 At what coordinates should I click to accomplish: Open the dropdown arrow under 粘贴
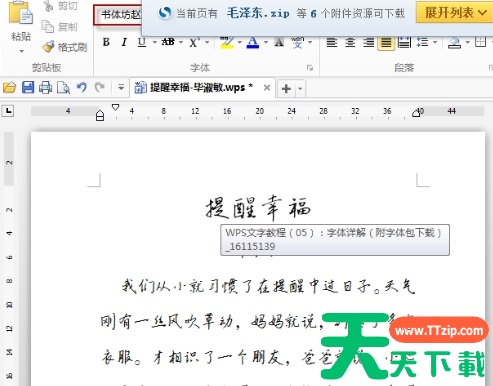[21, 51]
